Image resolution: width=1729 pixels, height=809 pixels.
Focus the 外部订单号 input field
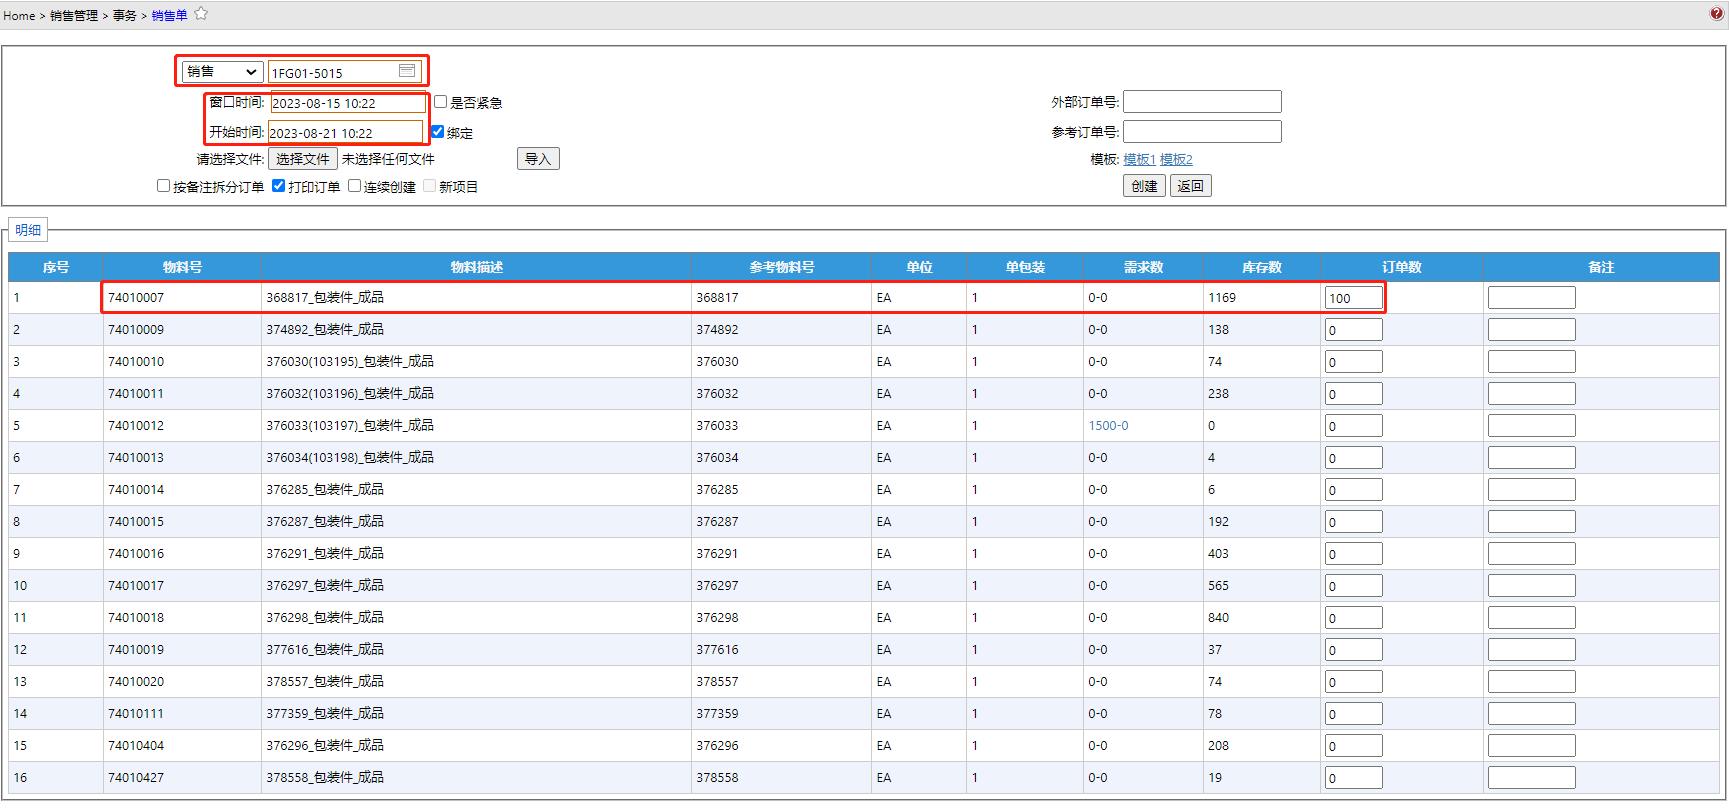(1202, 102)
